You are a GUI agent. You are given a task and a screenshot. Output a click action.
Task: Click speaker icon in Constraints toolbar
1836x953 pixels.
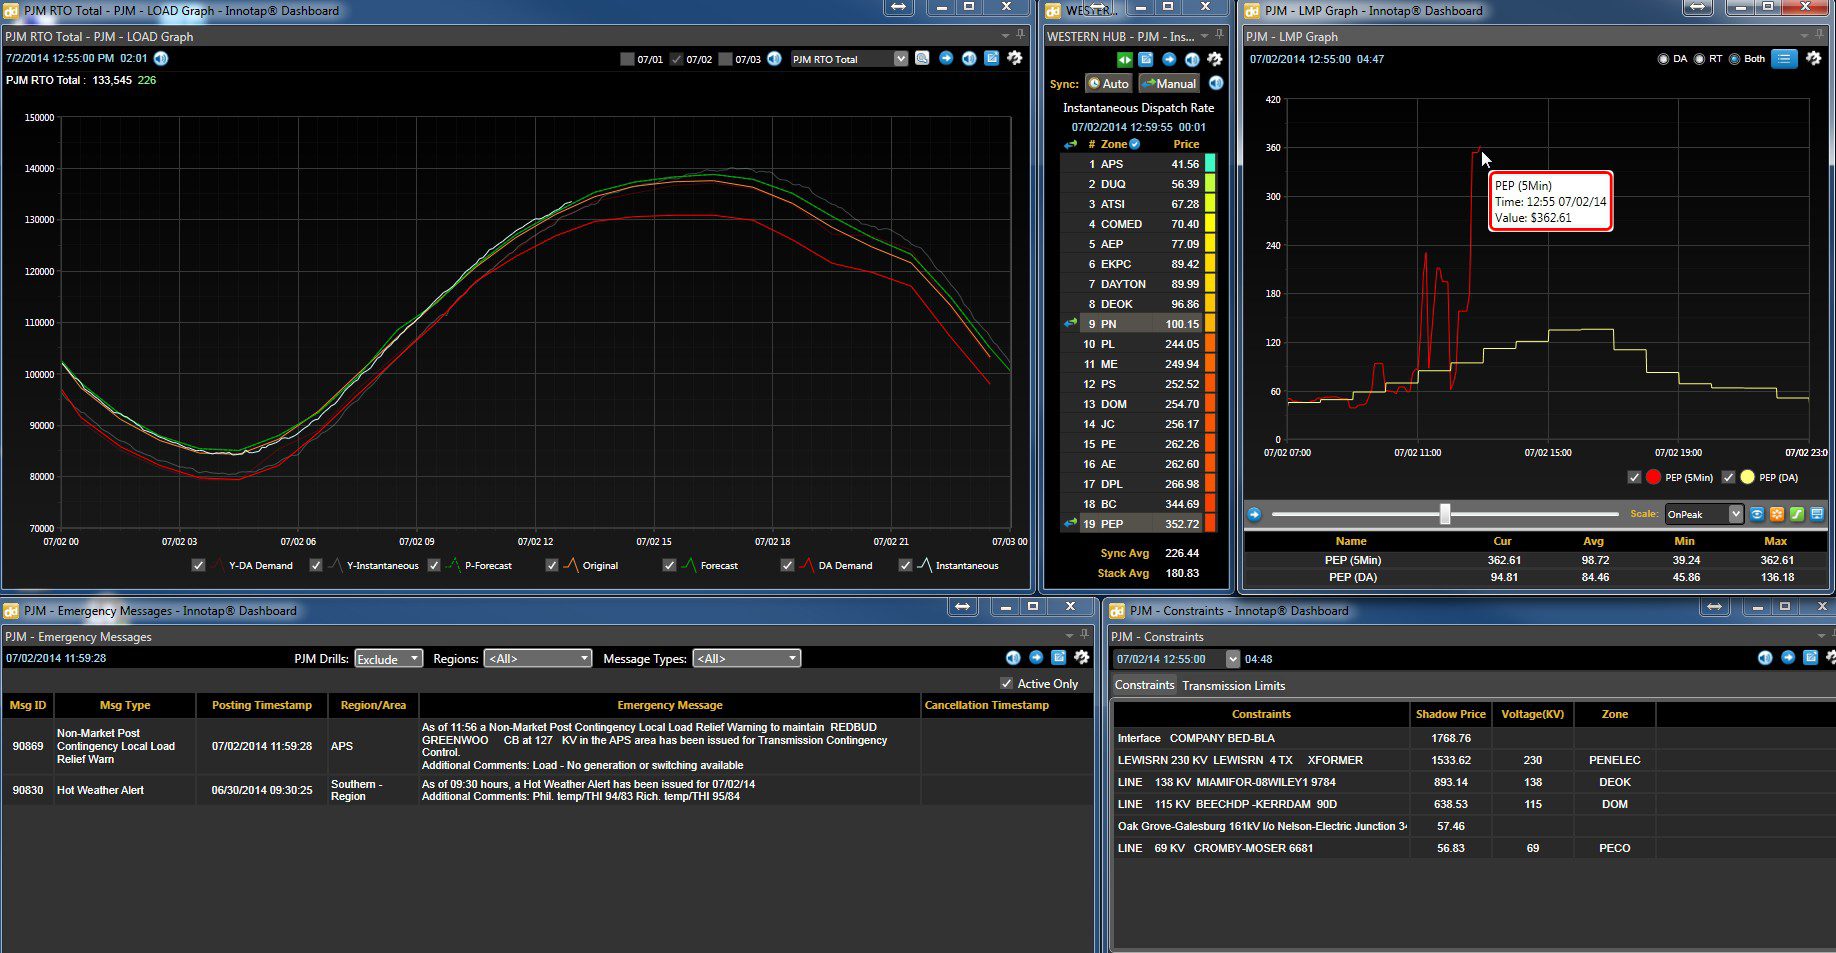1765,657
